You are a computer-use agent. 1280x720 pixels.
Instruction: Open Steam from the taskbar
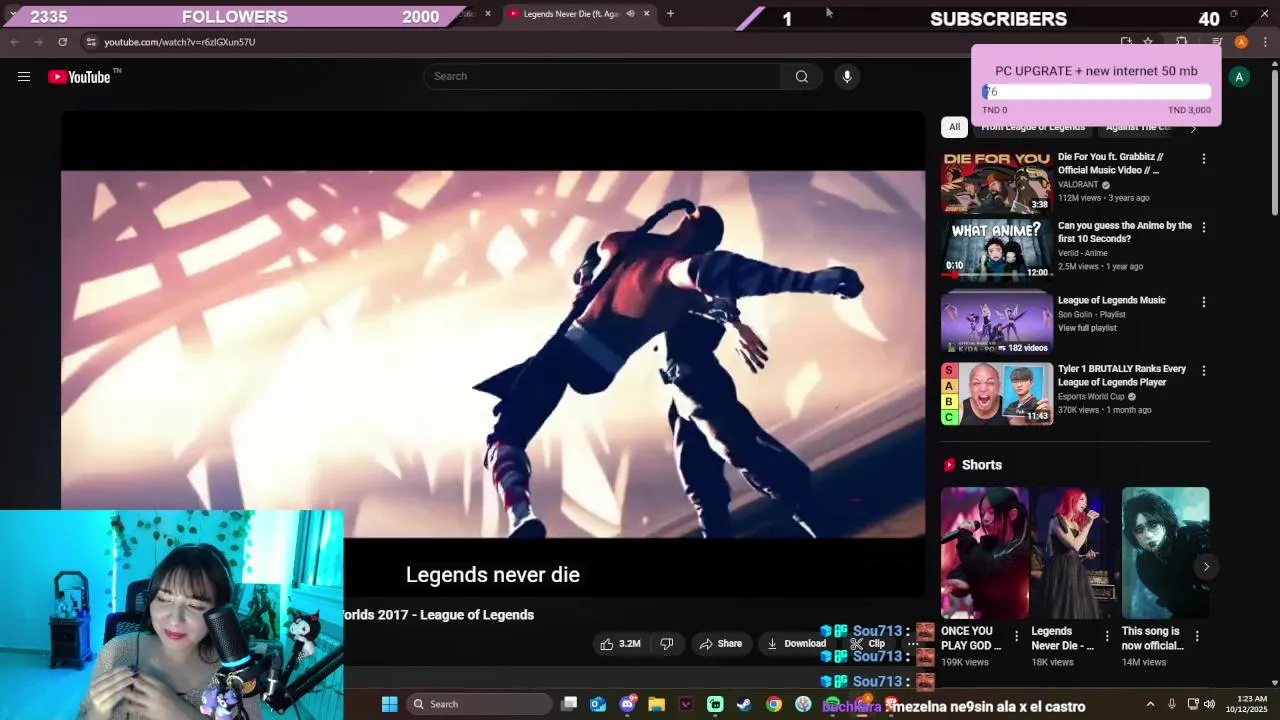pos(744,704)
